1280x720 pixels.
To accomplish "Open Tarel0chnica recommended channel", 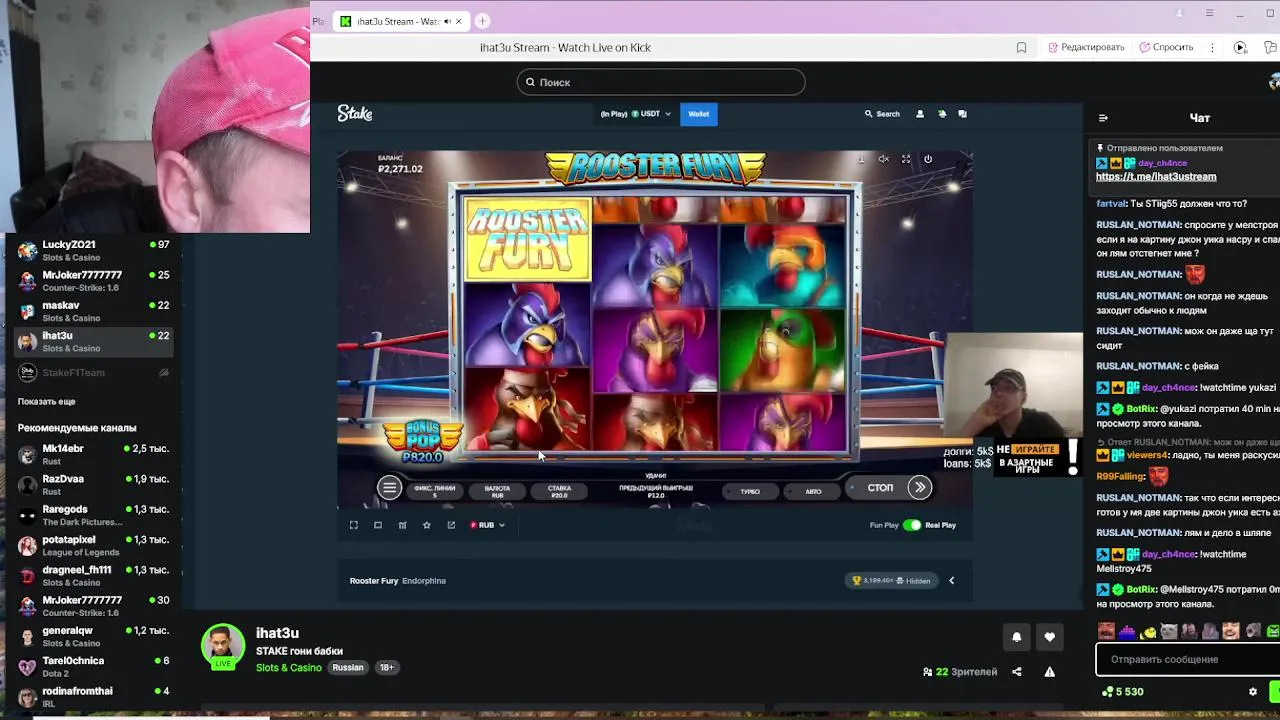I will 93,666.
